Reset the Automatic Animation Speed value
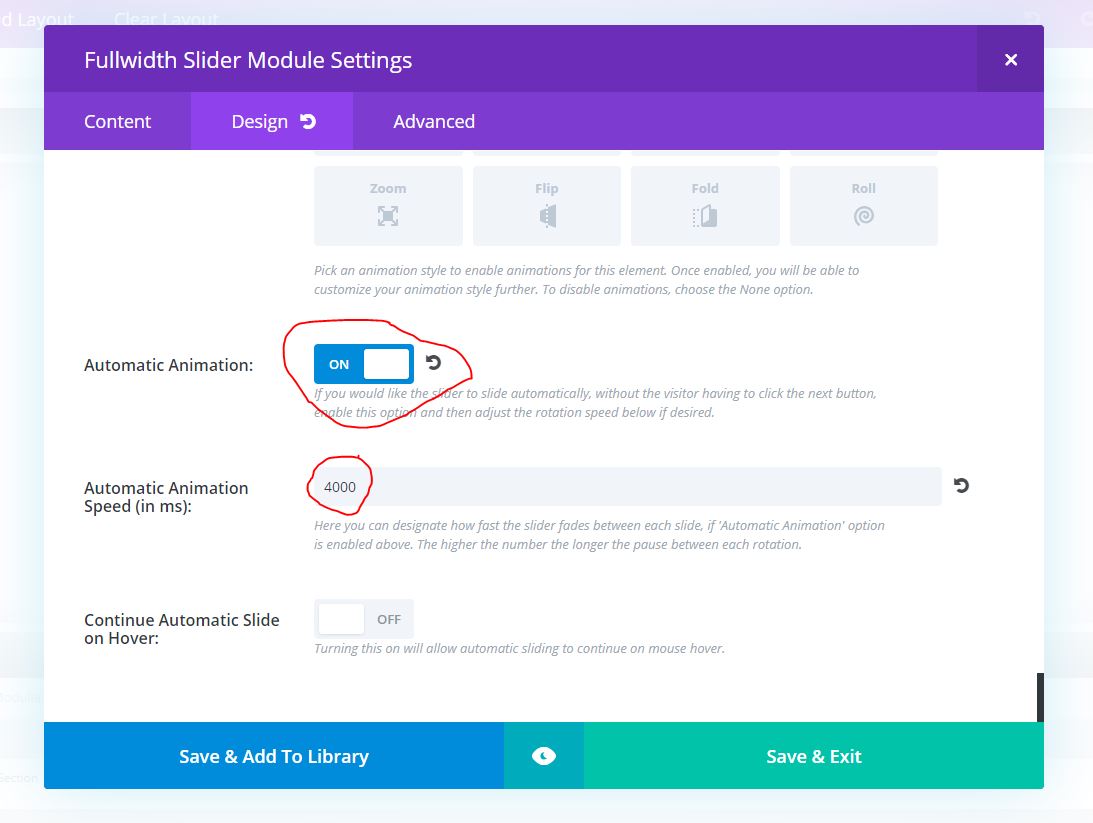This screenshot has height=823, width=1093. point(961,486)
